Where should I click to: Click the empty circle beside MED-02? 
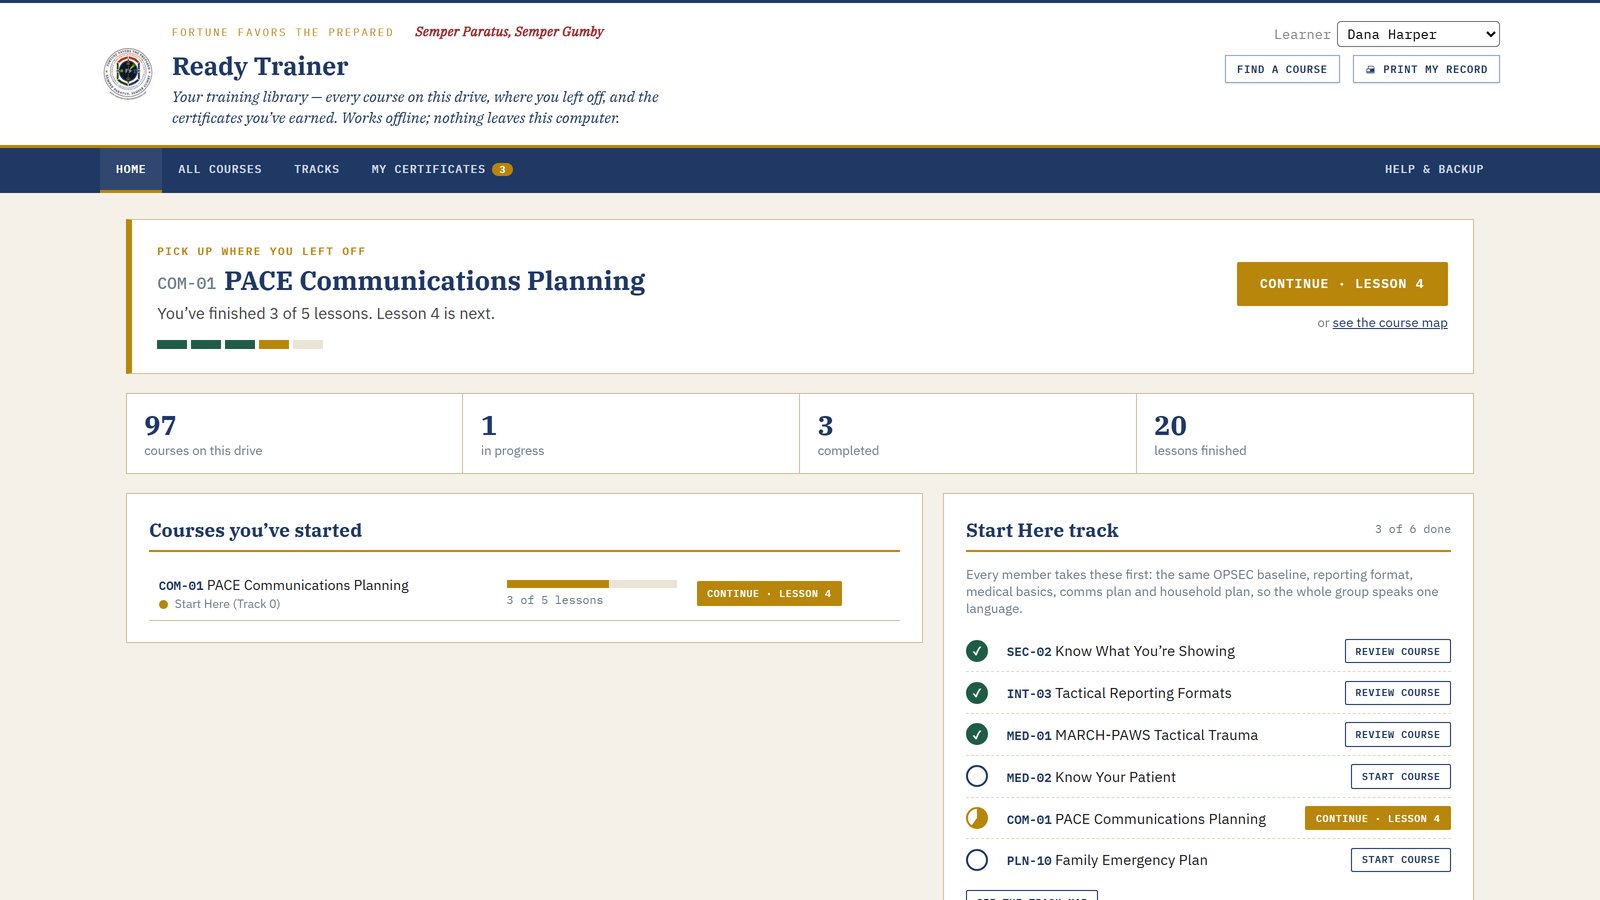coord(977,777)
